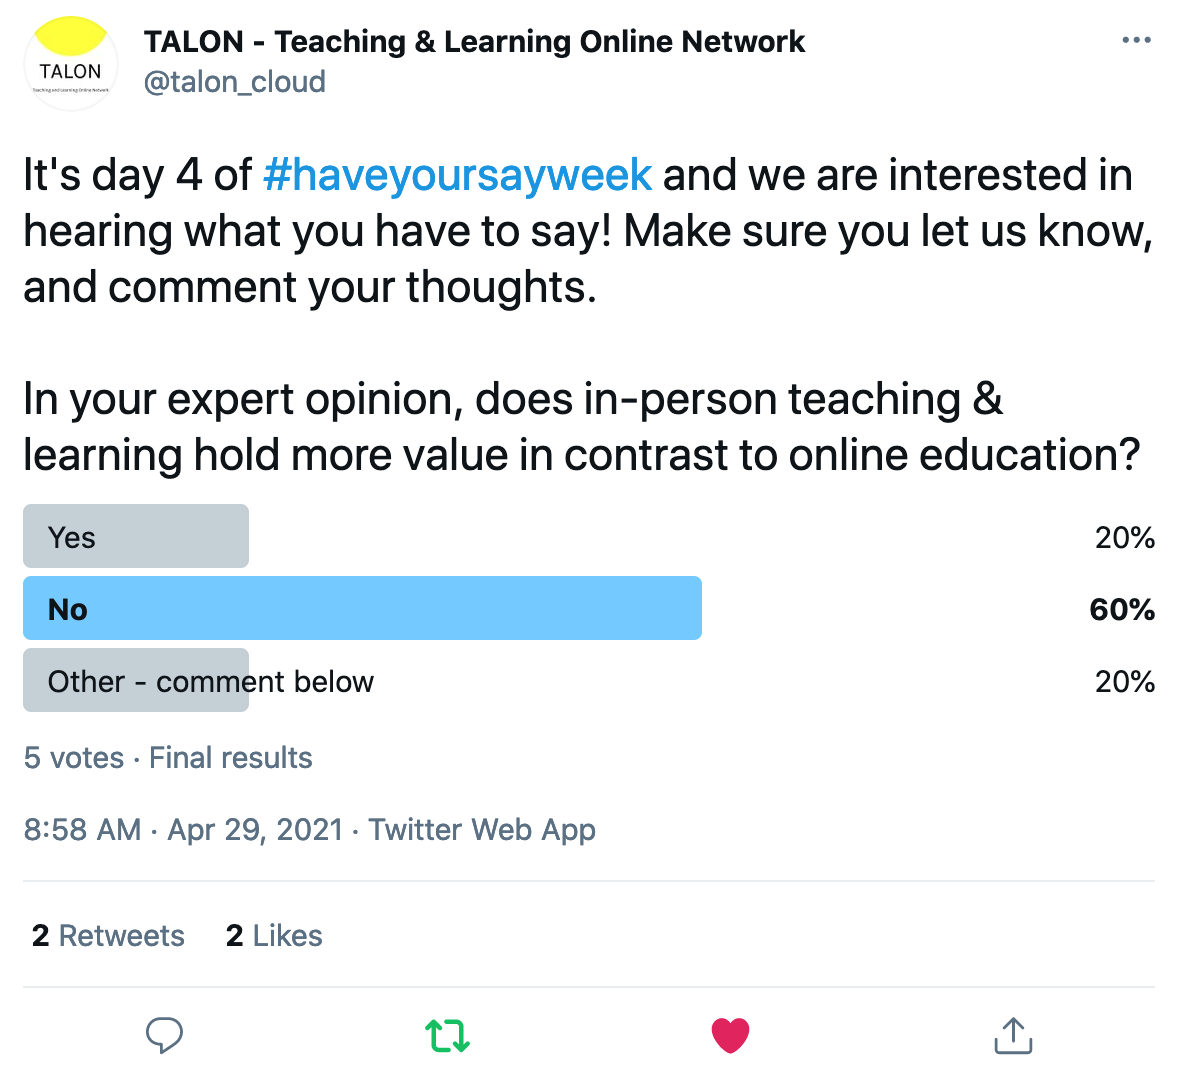Open the #haveyoursayweek hashtag
Screen dimensions: 1180x1076
click(457, 175)
